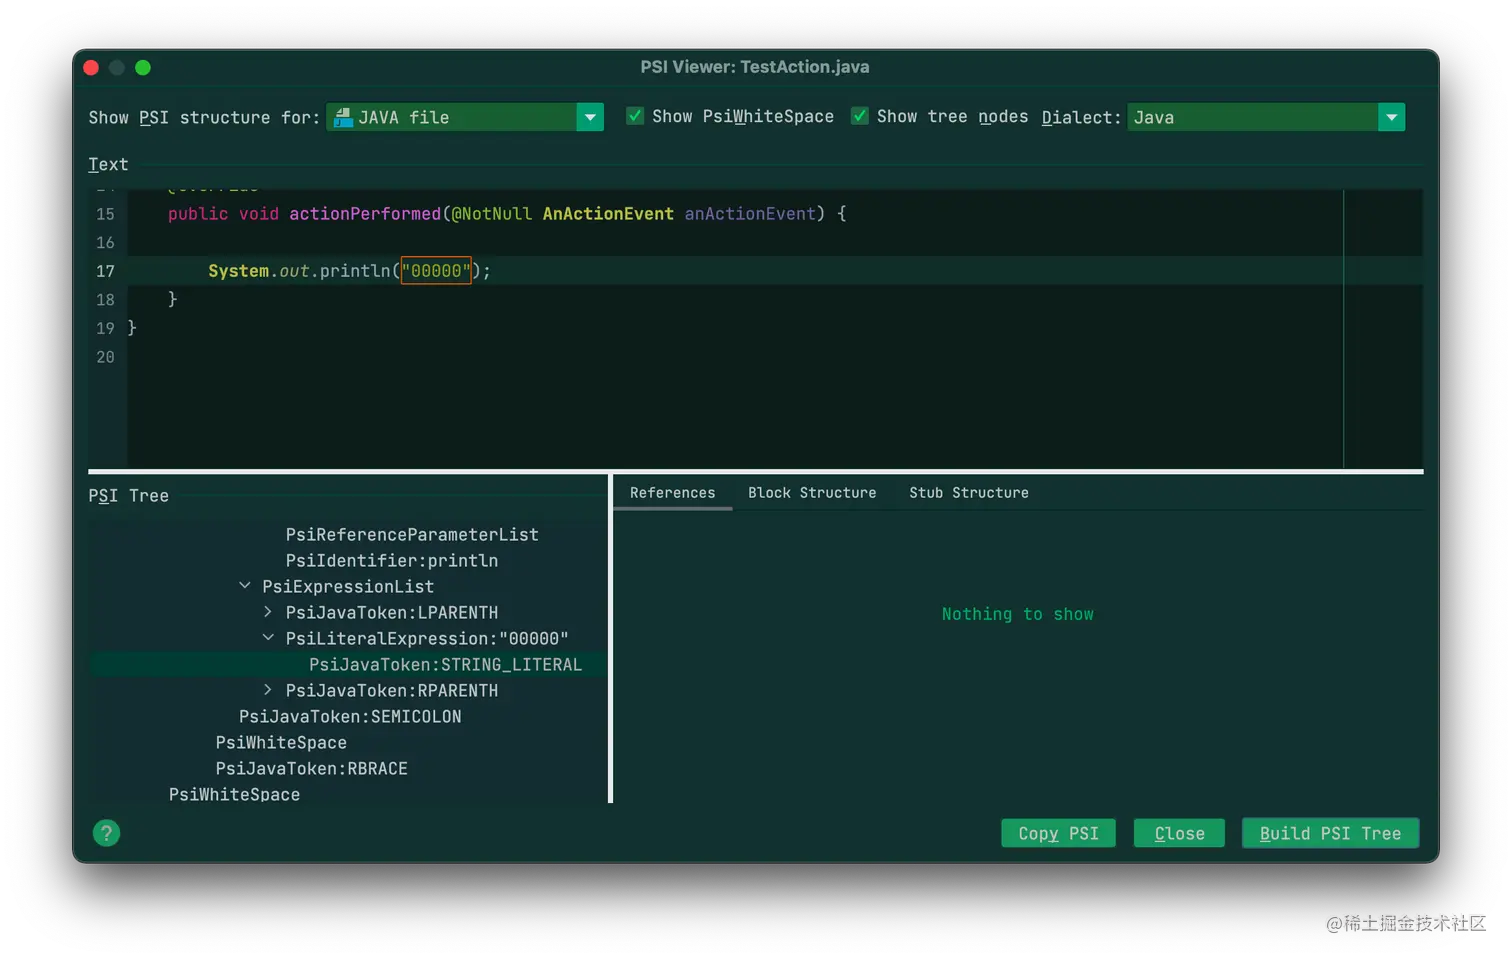The image size is (1512, 959).
Task: Open the Stub Structure tab
Action: pos(969,493)
